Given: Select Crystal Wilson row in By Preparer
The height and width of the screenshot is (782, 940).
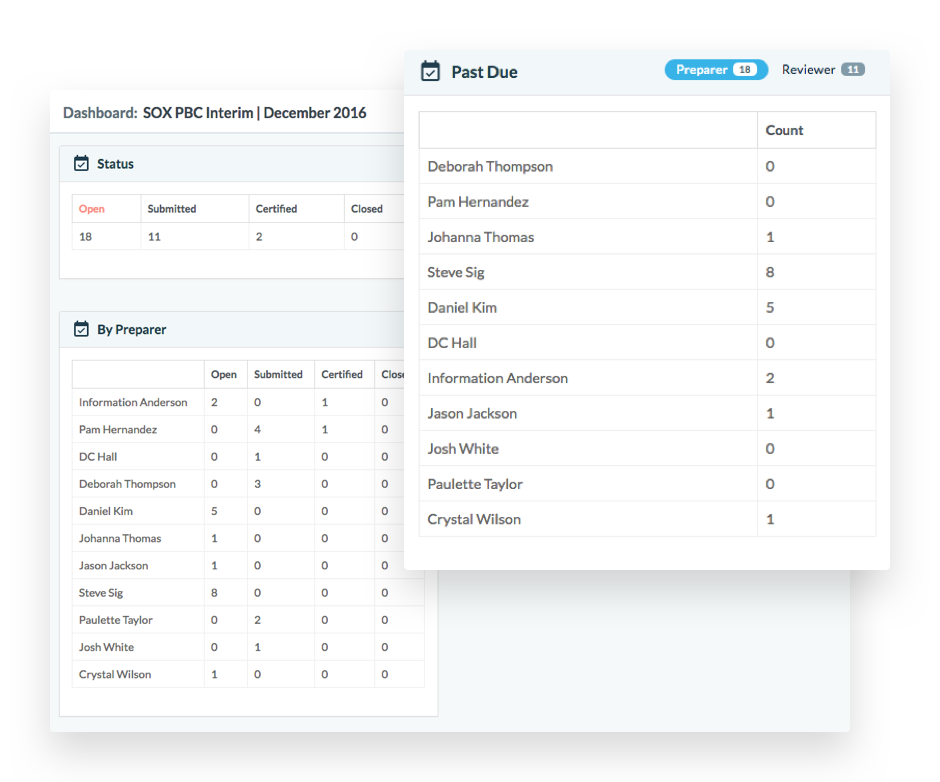Looking at the screenshot, I should [248, 674].
